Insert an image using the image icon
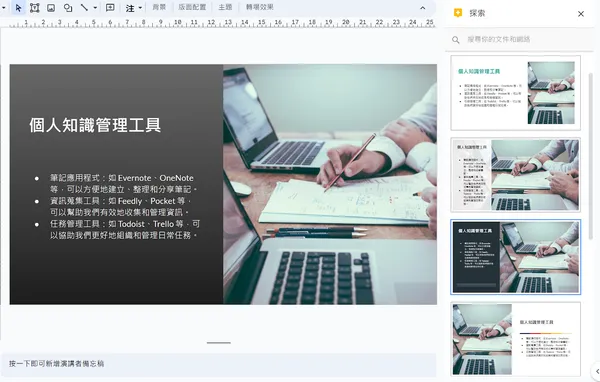The width and height of the screenshot is (600, 382). pyautogui.click(x=51, y=8)
